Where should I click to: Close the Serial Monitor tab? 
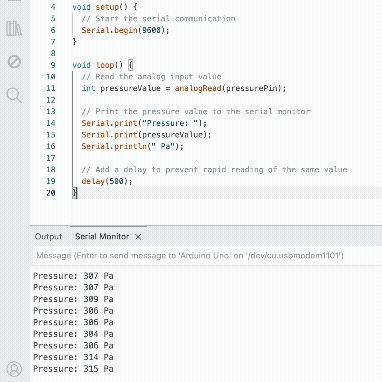pos(138,237)
